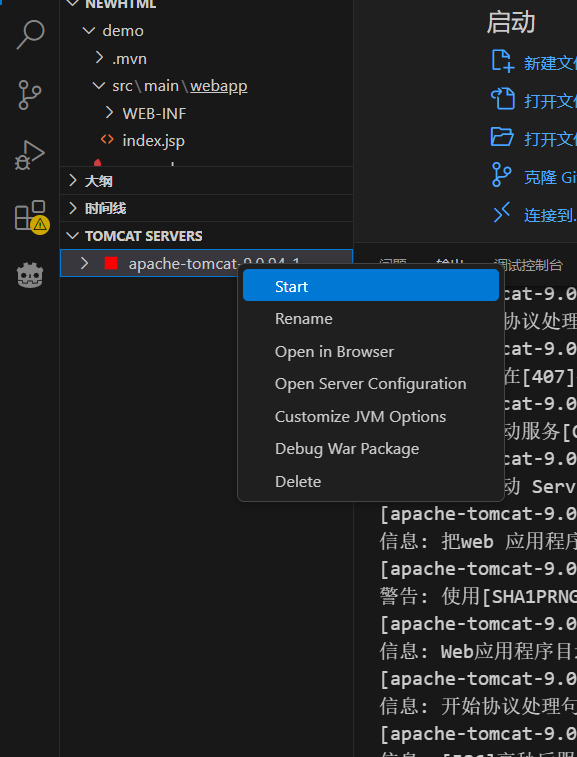Open the Extensions view with warning badge
The height and width of the screenshot is (757, 577).
pos(31,216)
